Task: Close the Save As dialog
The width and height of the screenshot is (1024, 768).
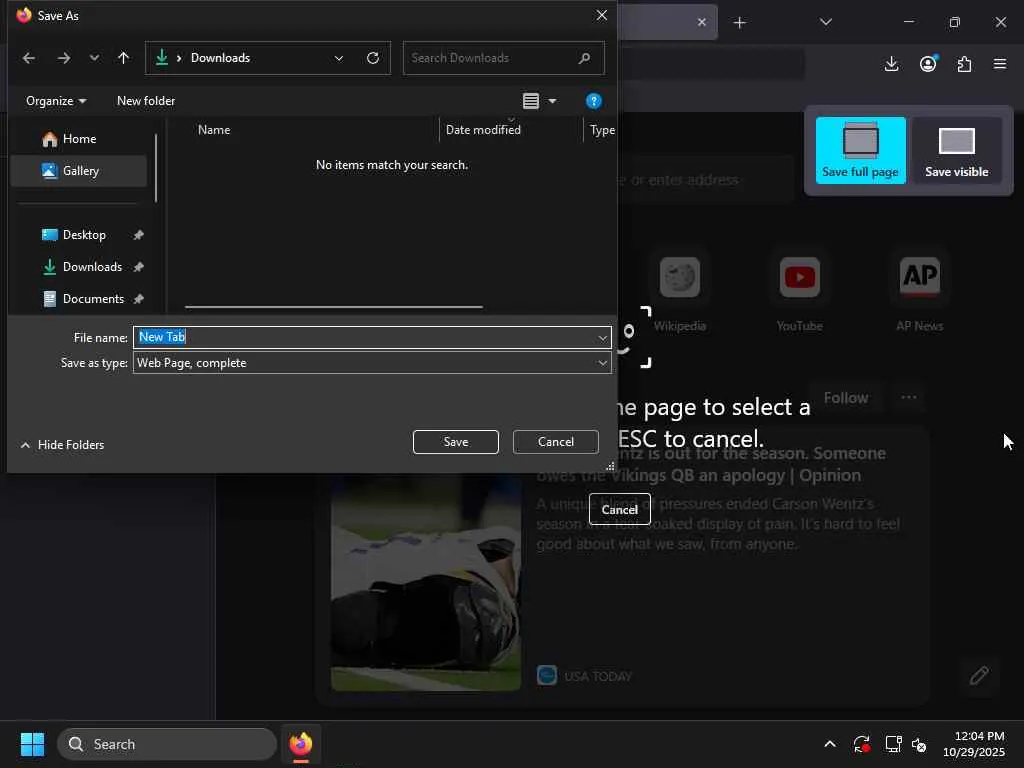Action: 601,15
